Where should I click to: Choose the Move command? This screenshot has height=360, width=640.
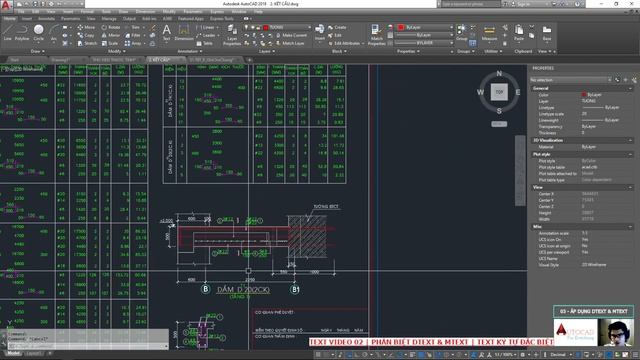(86, 27)
